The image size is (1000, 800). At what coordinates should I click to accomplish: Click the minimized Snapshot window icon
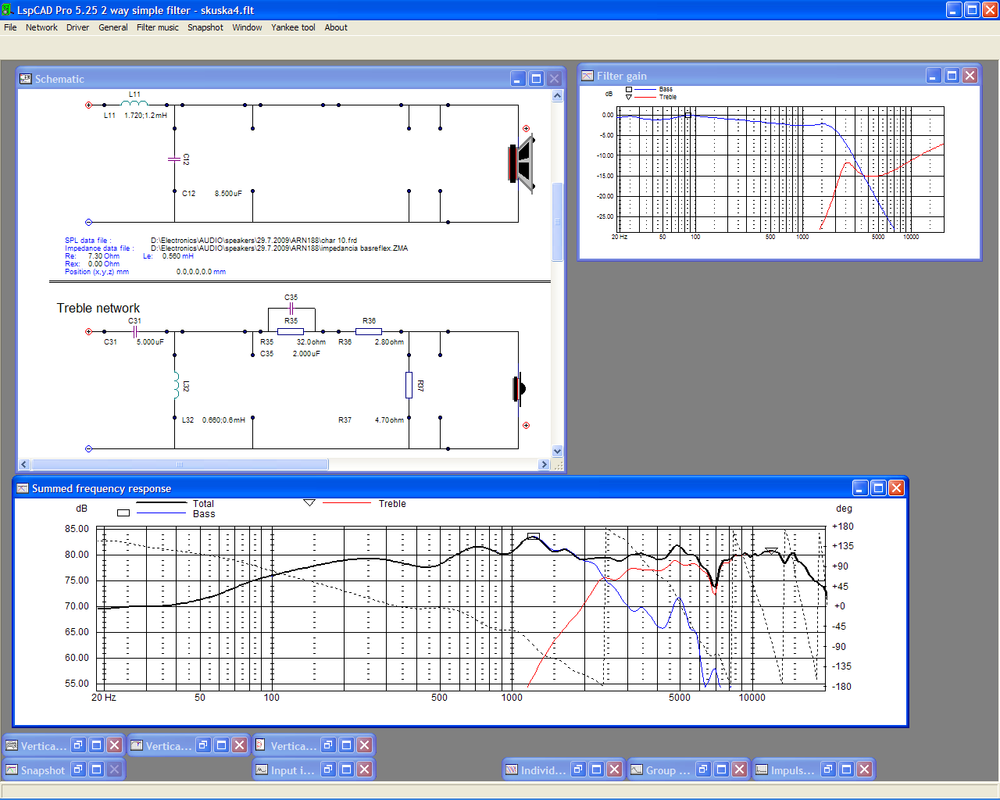pyautogui.click(x=11, y=769)
